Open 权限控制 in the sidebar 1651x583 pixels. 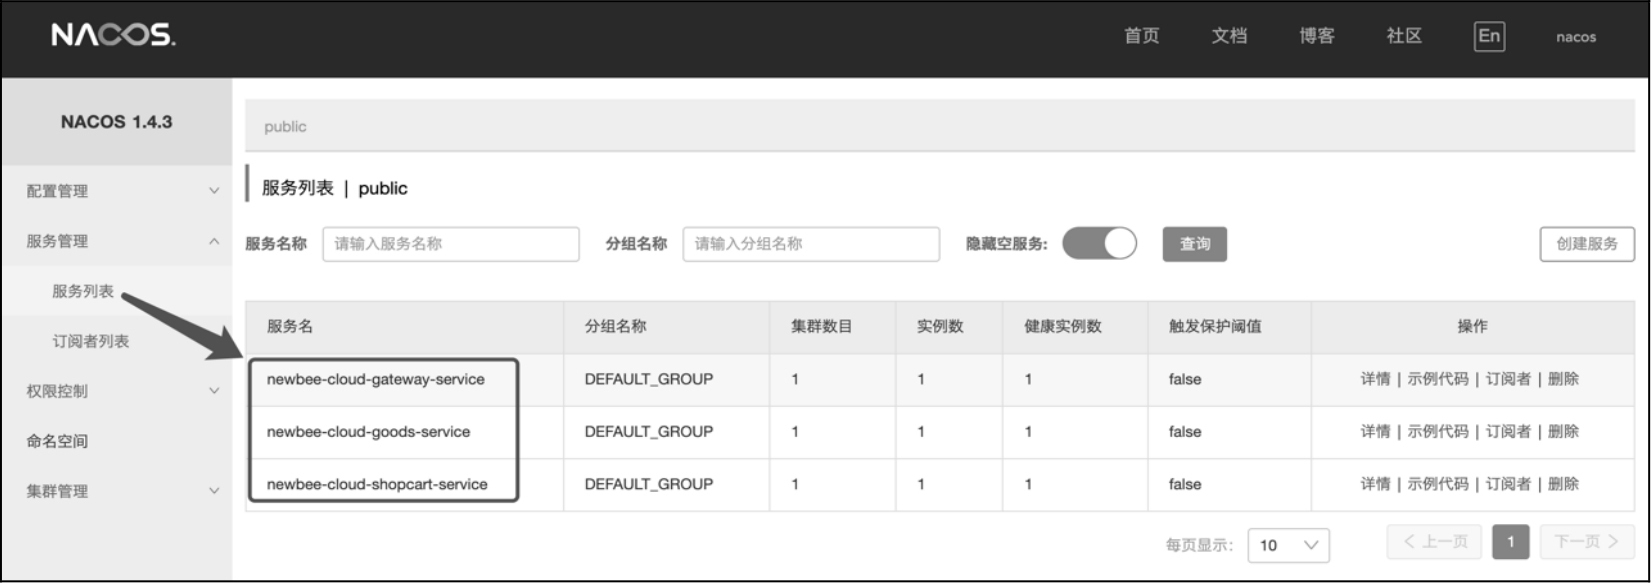[57, 391]
